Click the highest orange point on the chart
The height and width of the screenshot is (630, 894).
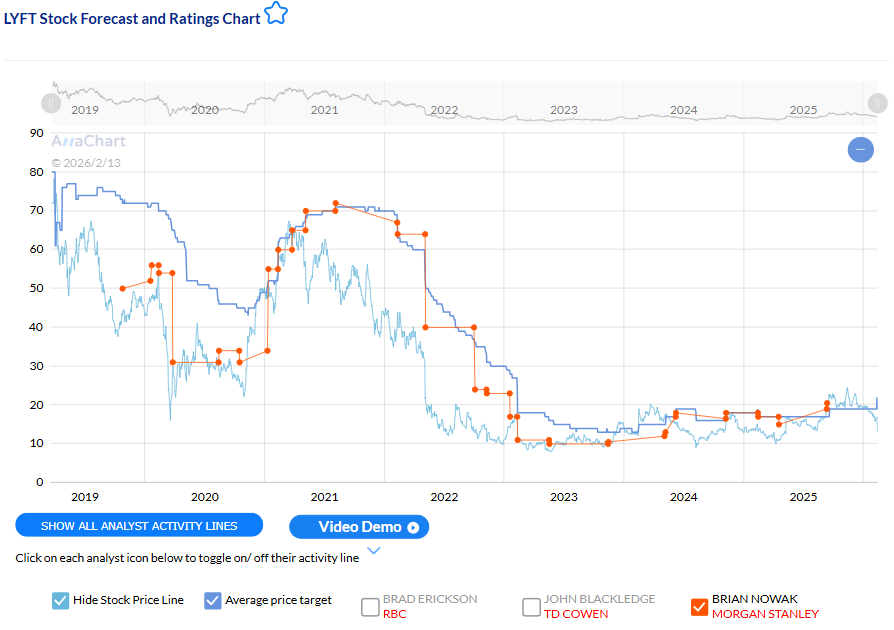(x=336, y=203)
